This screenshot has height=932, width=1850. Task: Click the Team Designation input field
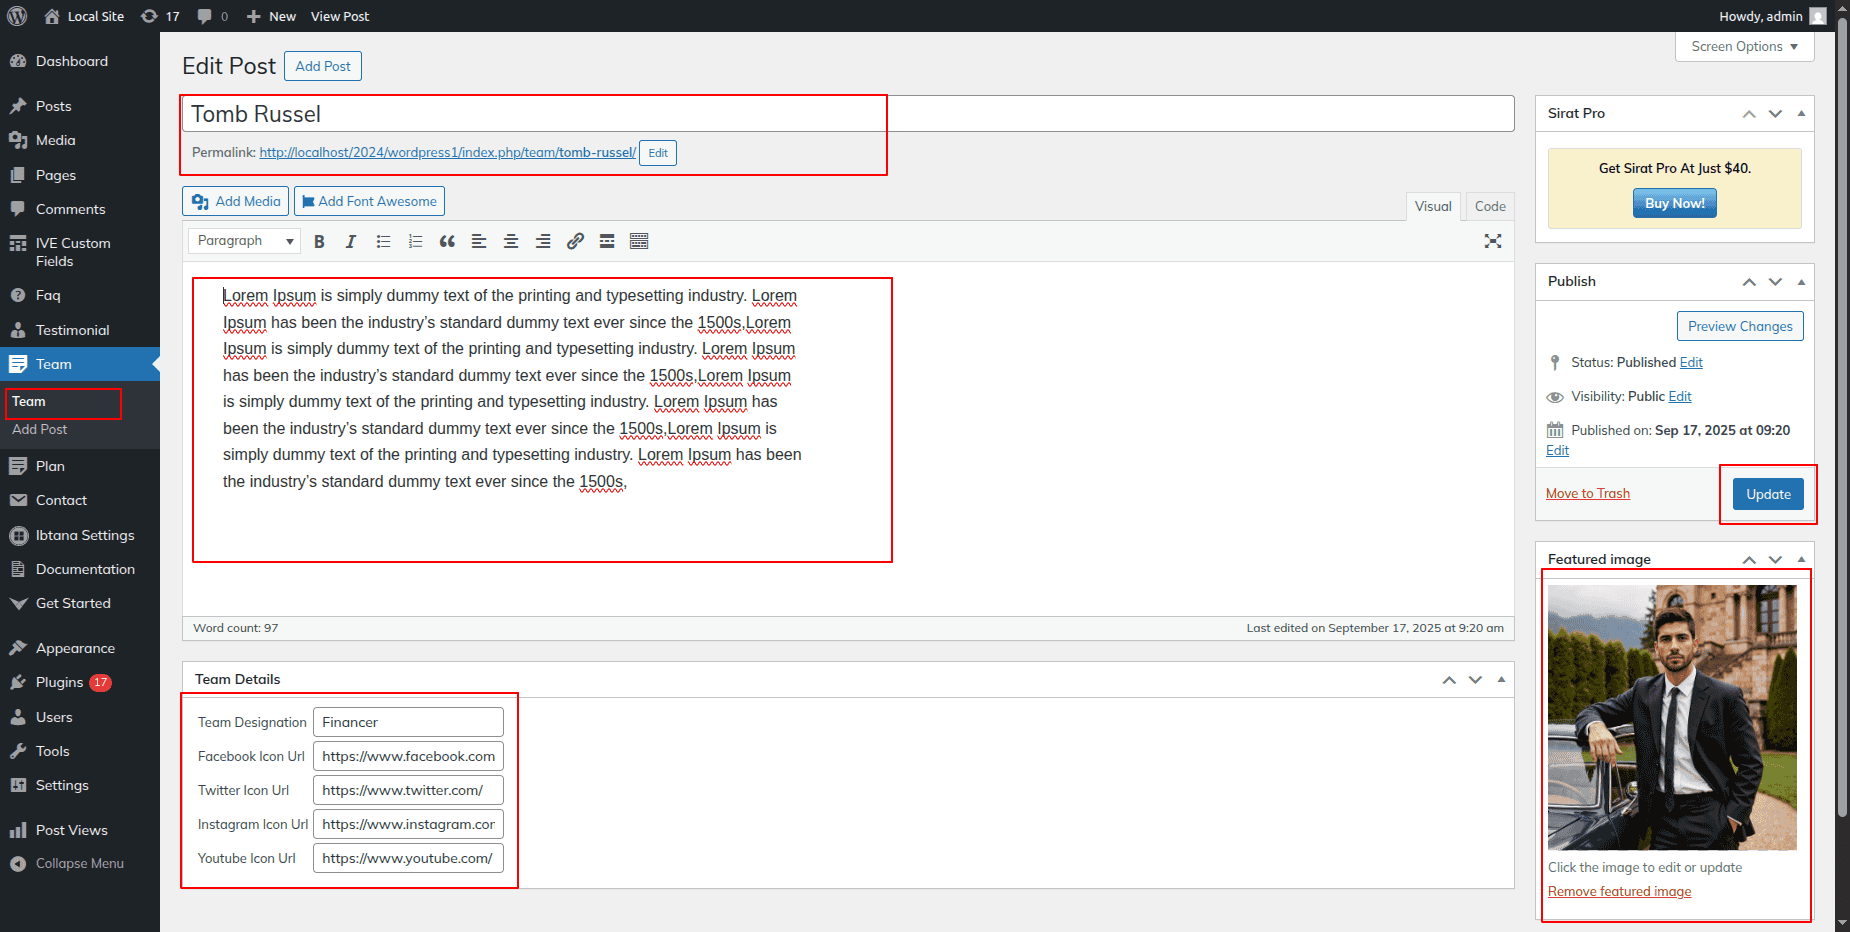(x=408, y=722)
